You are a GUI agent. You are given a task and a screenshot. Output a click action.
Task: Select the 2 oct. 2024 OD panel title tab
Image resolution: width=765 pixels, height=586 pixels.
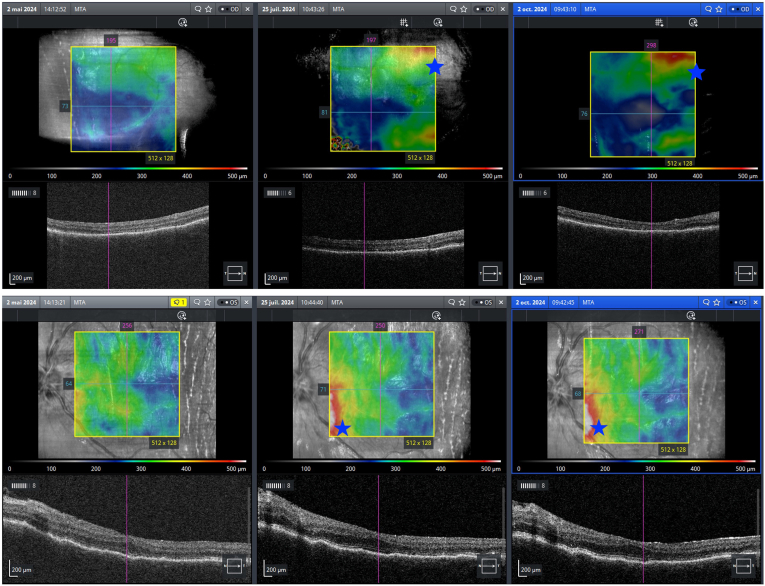(532, 9)
